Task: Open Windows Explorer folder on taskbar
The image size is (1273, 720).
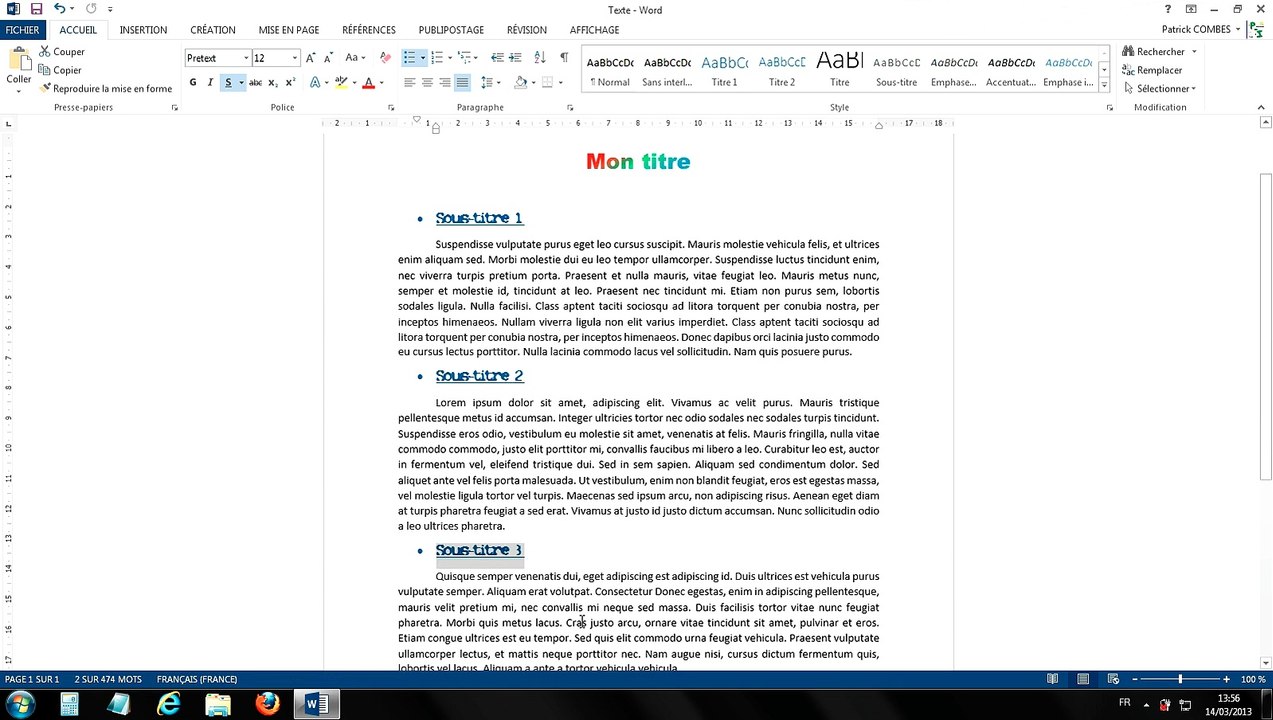Action: (x=218, y=704)
